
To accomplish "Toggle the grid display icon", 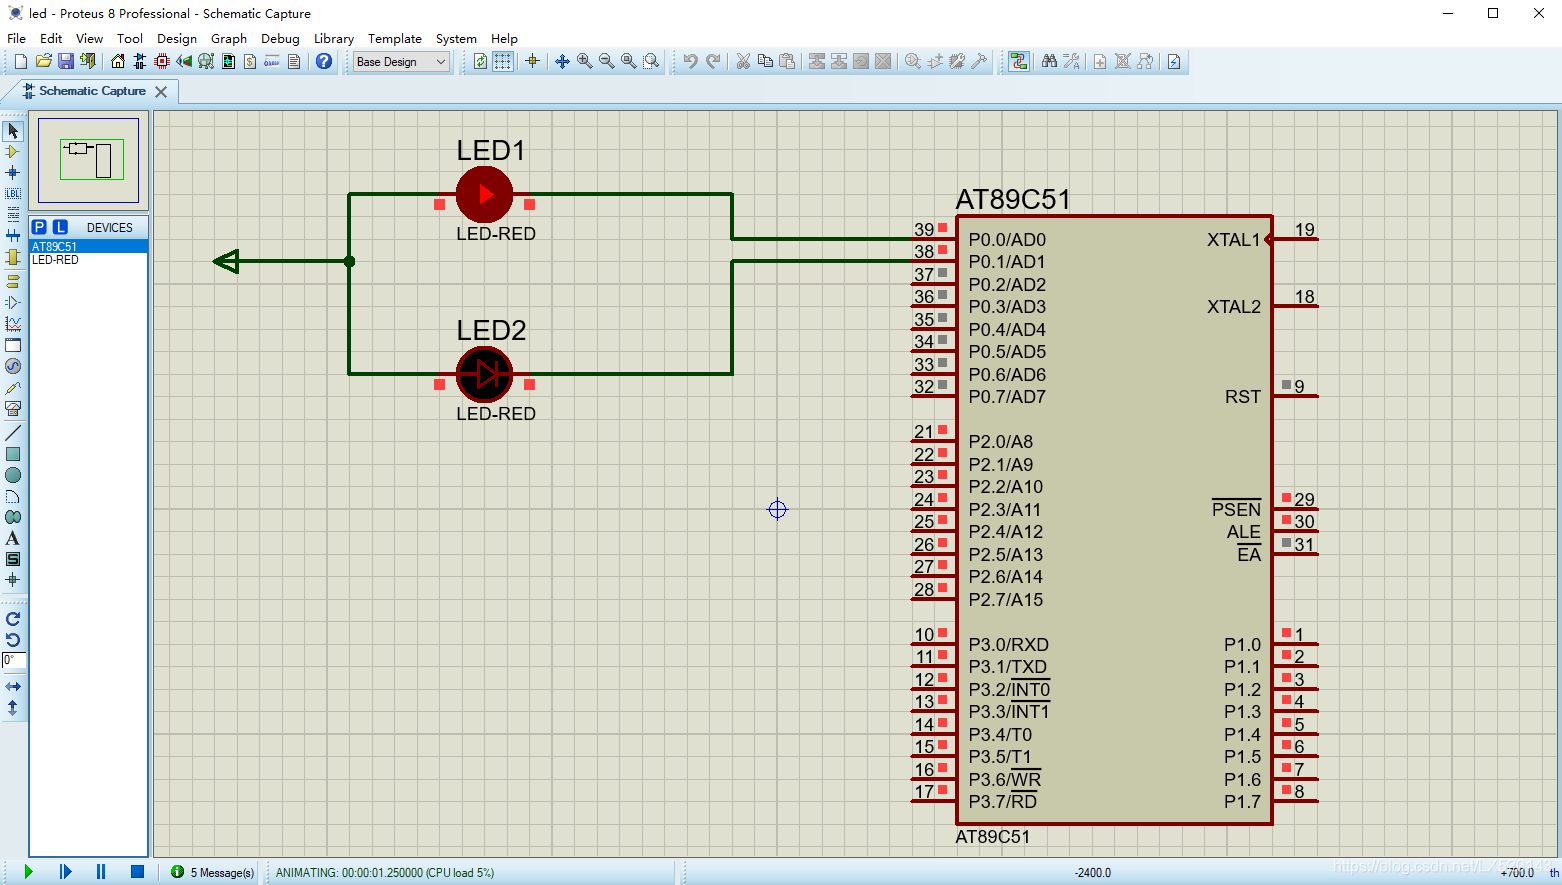I will pyautogui.click(x=503, y=61).
